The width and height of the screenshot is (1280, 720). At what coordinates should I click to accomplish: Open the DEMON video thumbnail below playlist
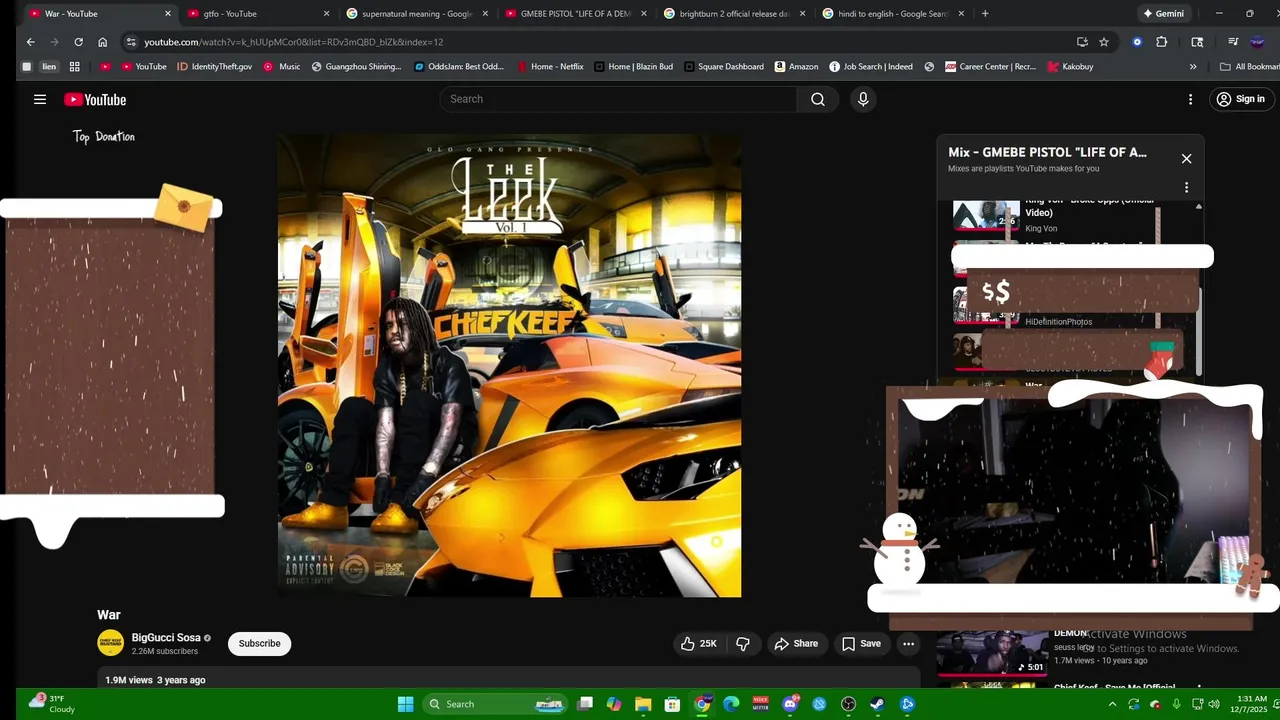[993, 651]
